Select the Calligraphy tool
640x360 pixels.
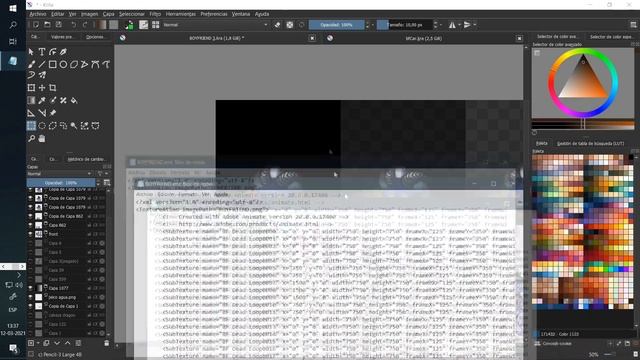(x=63, y=52)
